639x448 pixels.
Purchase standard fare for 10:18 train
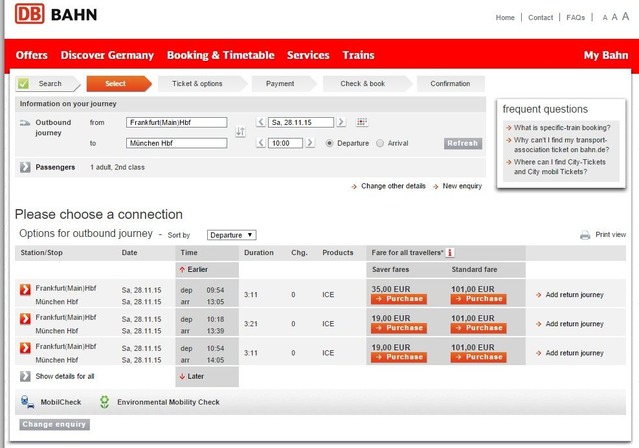[x=478, y=328]
